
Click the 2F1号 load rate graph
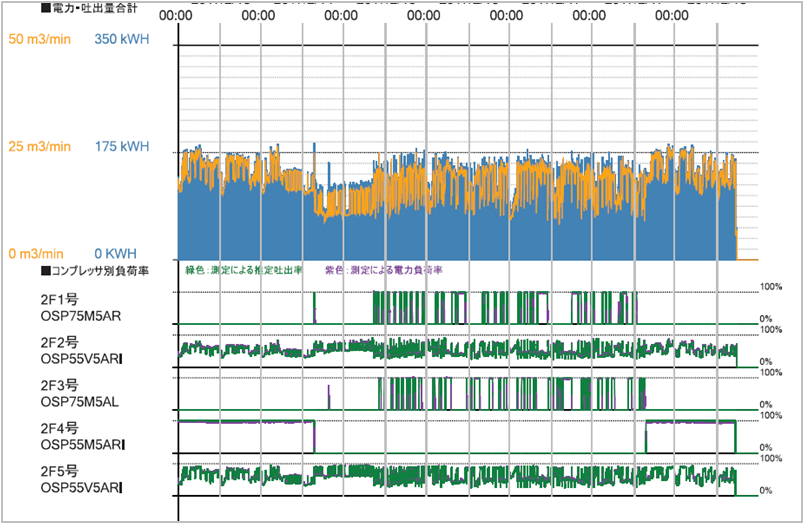[468, 308]
